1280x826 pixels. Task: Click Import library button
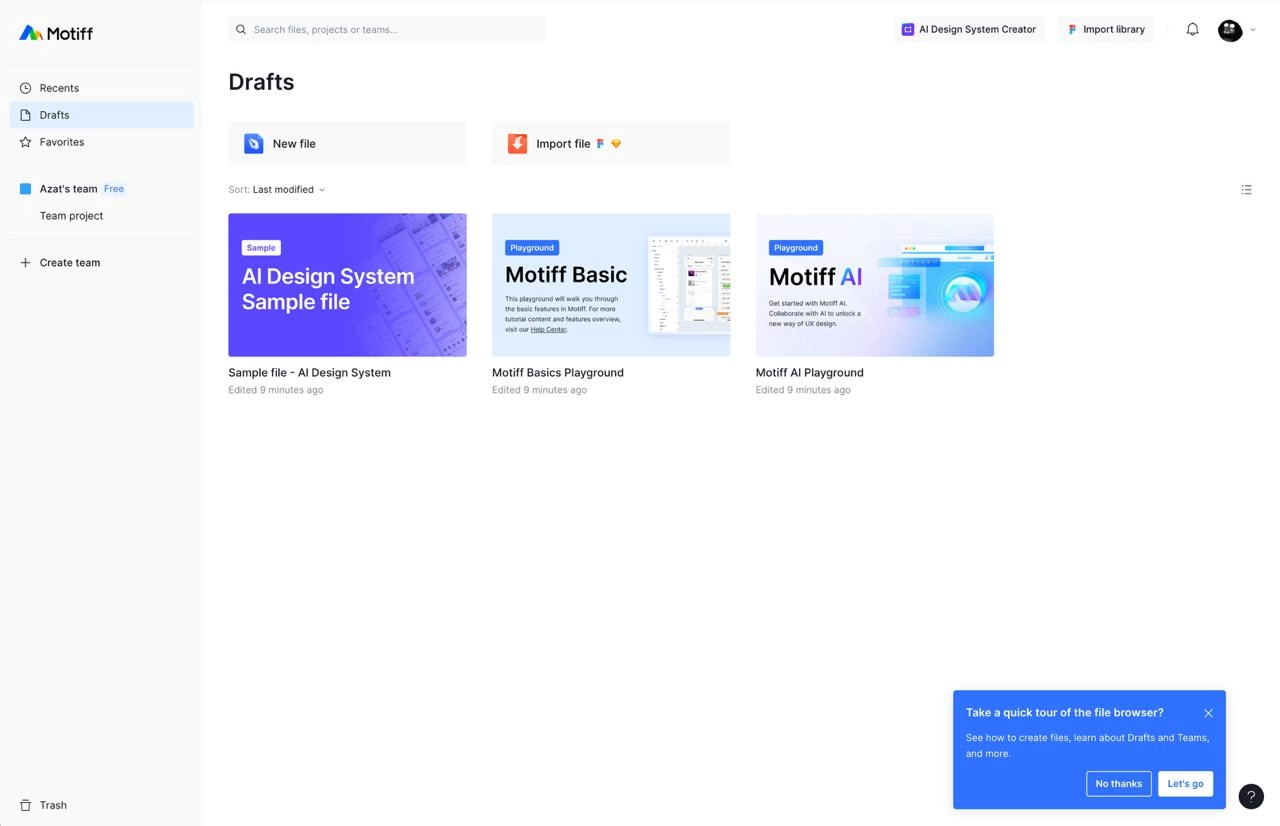(x=1105, y=30)
